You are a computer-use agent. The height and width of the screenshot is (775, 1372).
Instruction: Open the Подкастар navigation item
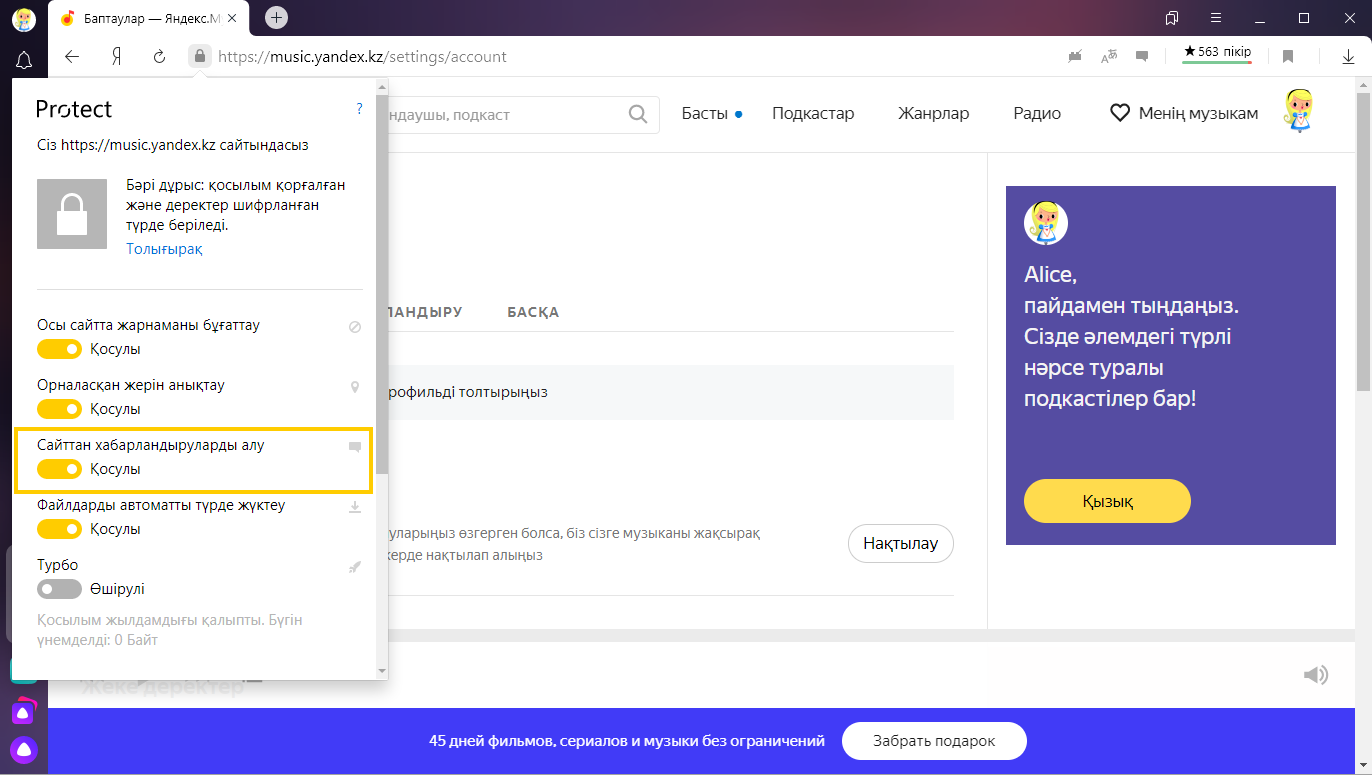(x=813, y=113)
